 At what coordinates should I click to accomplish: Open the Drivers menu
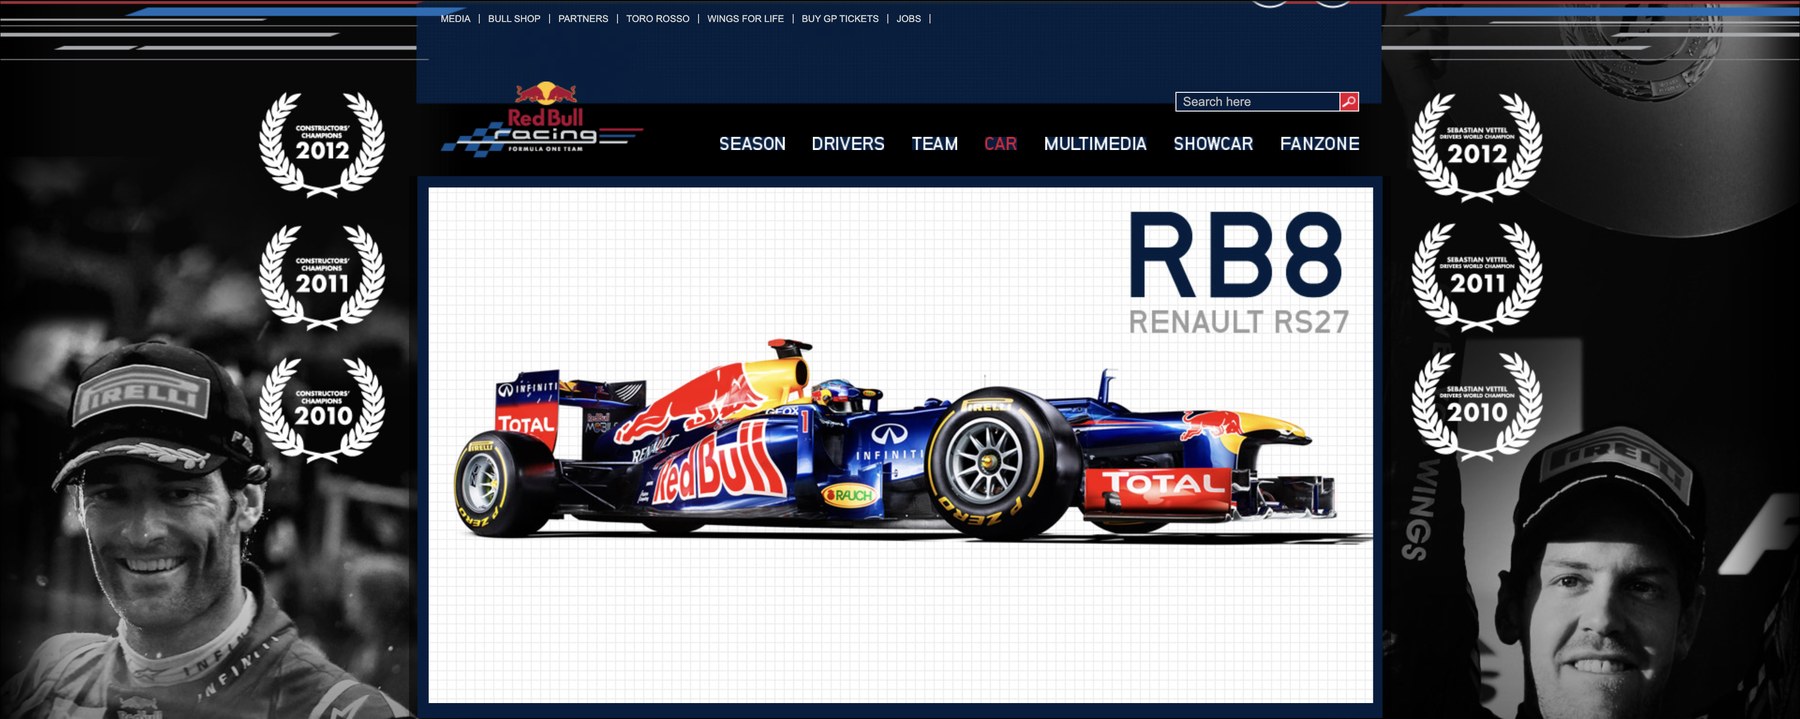pyautogui.click(x=848, y=144)
